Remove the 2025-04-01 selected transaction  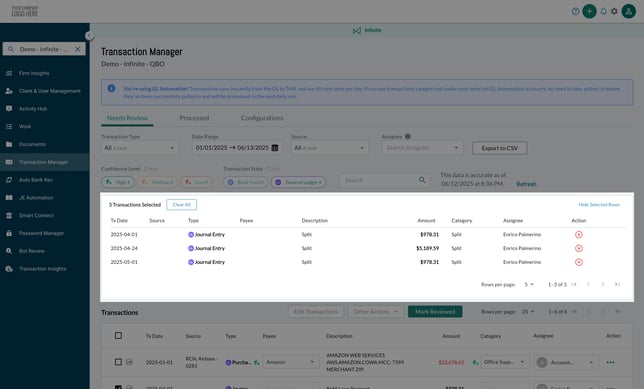click(579, 235)
